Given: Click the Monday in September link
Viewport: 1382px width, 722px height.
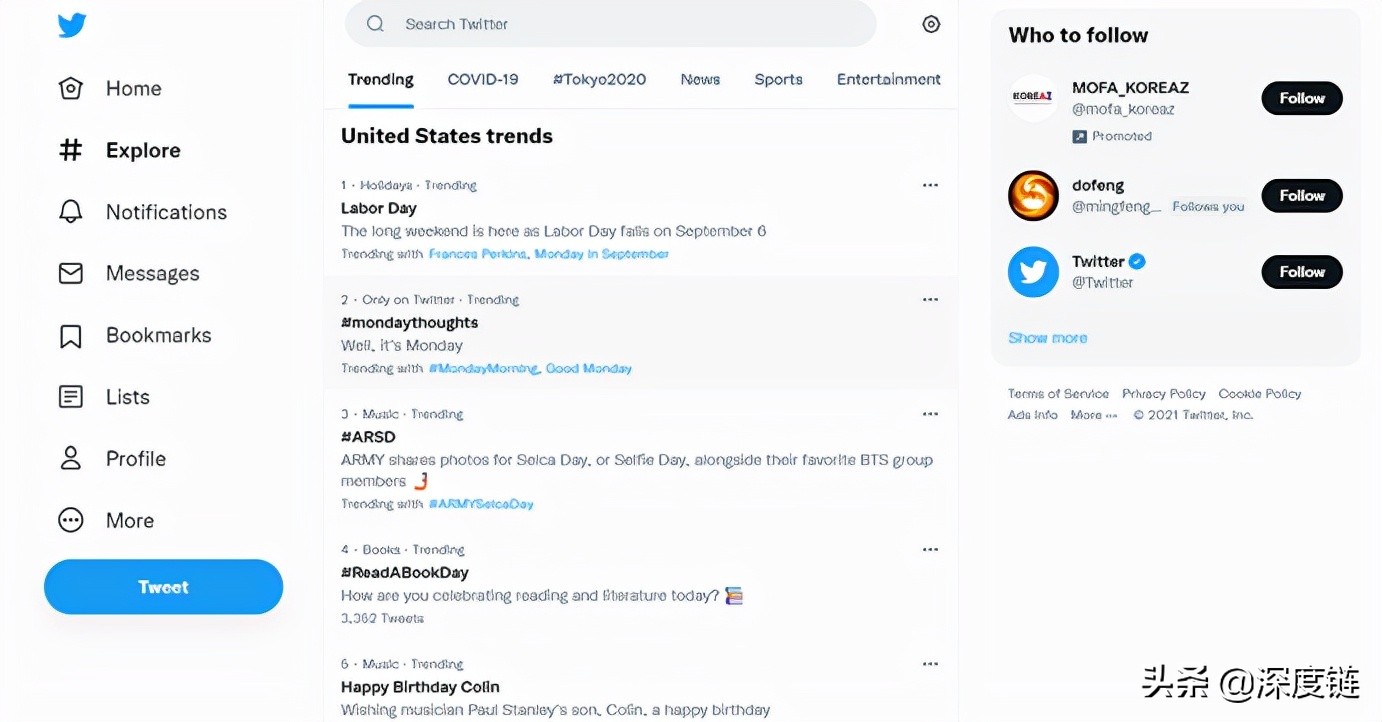Looking at the screenshot, I should (602, 254).
